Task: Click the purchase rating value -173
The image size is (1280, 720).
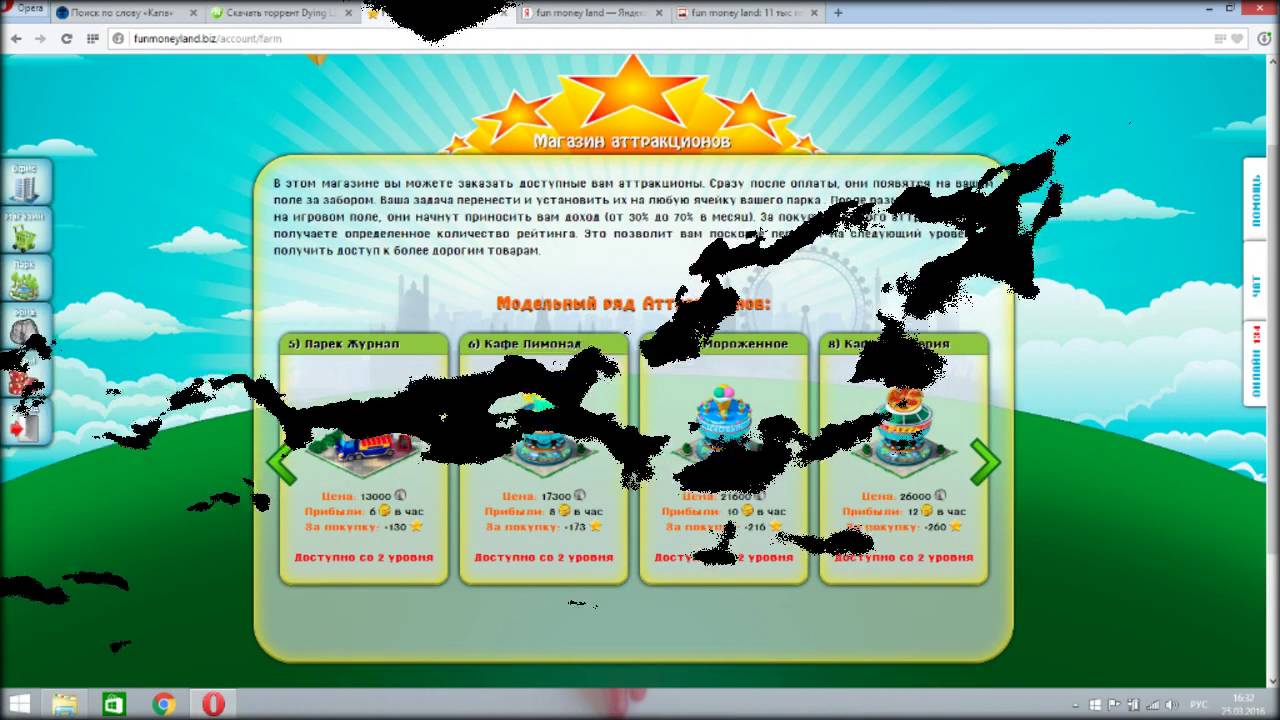Action: pos(575,526)
